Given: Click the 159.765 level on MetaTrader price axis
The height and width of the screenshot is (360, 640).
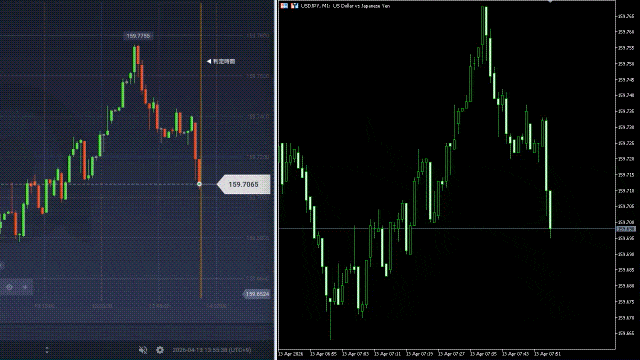Looking at the screenshot, I should [626, 16].
